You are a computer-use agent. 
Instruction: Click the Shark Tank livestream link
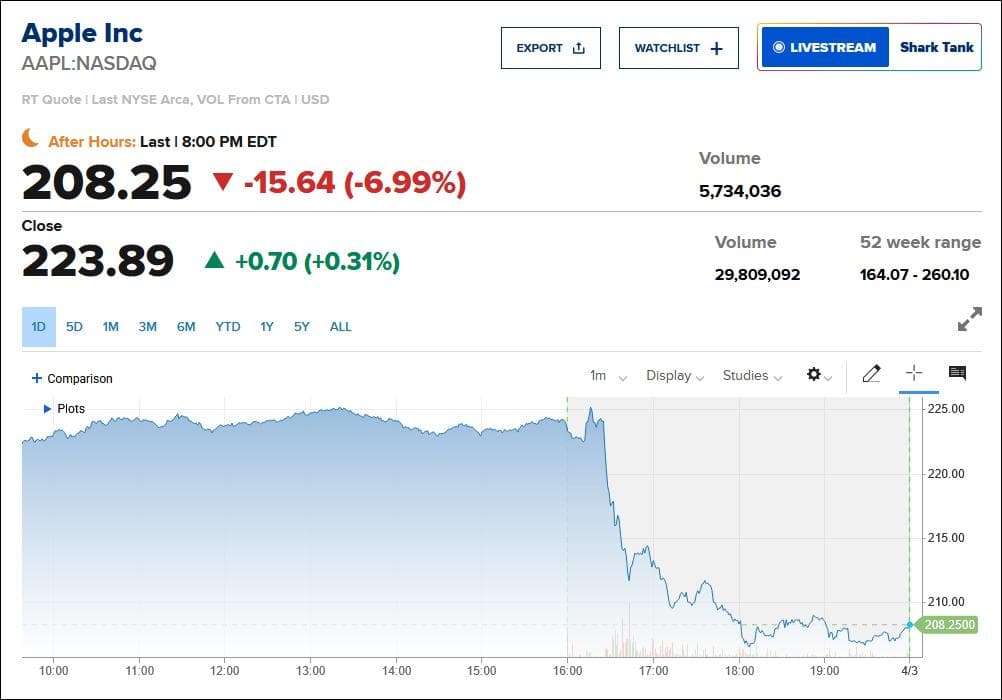tap(936, 47)
